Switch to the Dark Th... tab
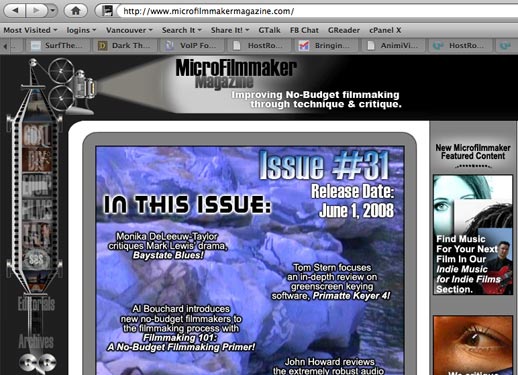The image size is (518, 375). point(125,46)
